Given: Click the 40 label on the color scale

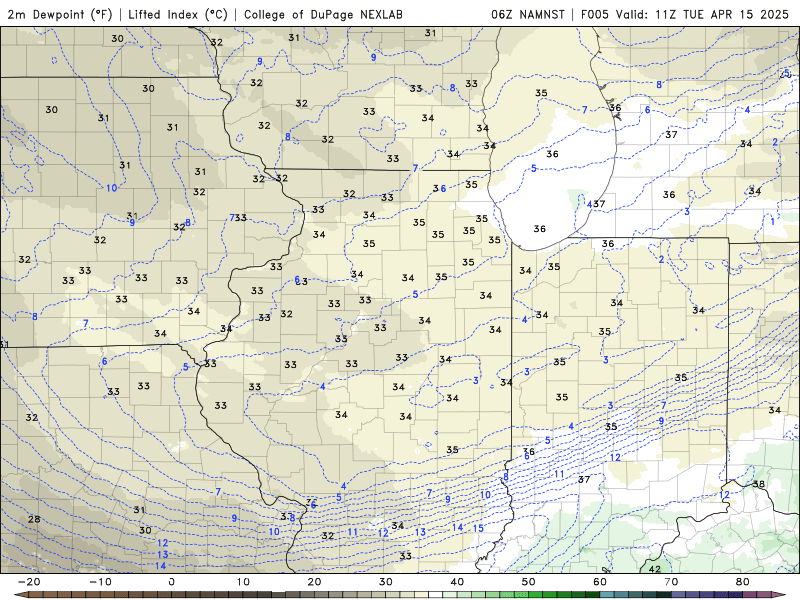Looking at the screenshot, I should 457,582.
